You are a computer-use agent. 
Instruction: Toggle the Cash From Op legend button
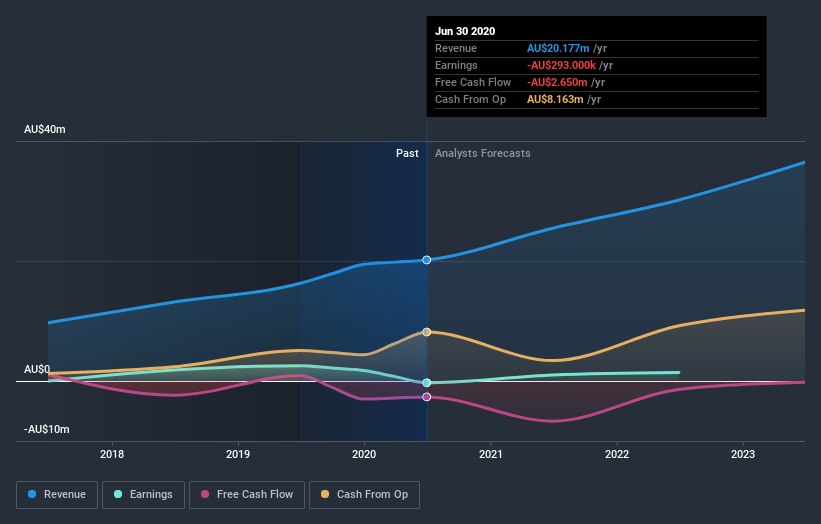point(364,495)
